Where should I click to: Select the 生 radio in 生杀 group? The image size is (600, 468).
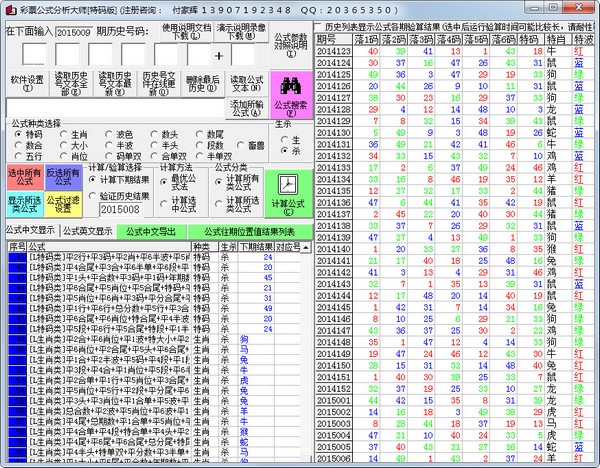pos(284,139)
